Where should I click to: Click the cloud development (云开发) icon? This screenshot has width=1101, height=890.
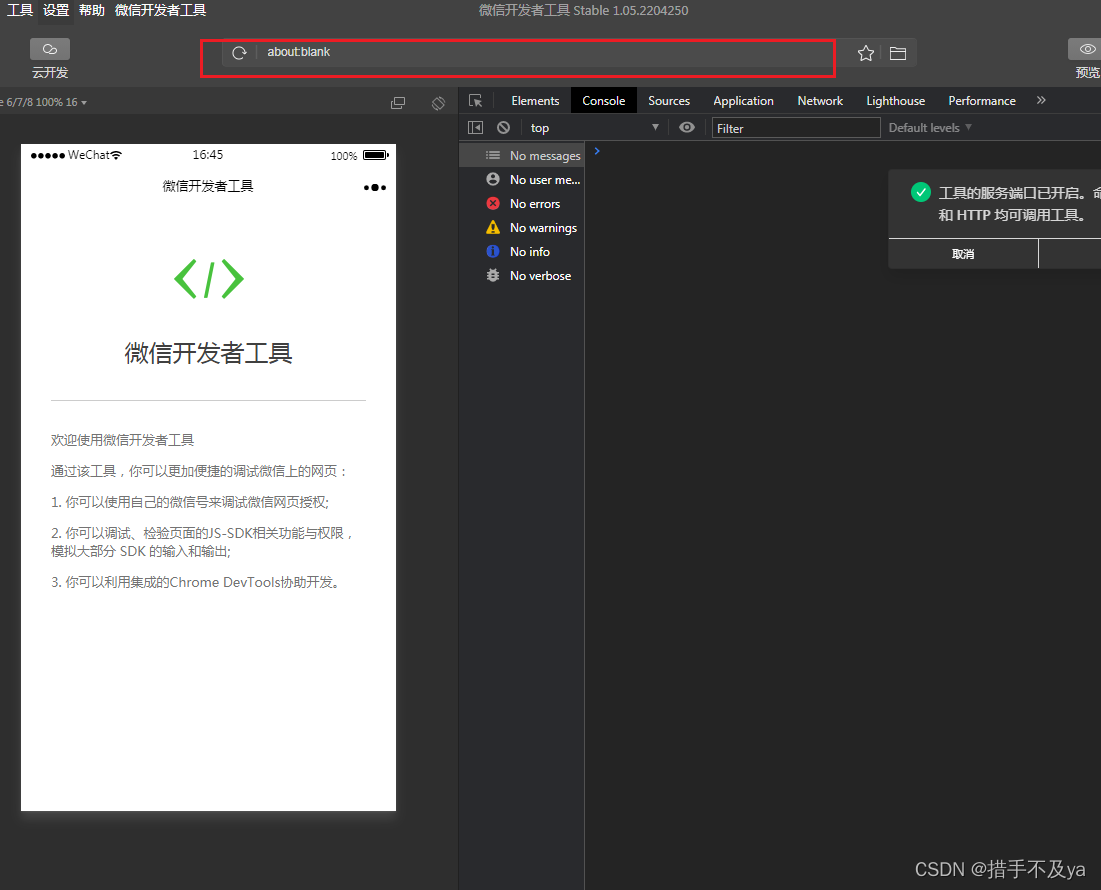tap(49, 49)
